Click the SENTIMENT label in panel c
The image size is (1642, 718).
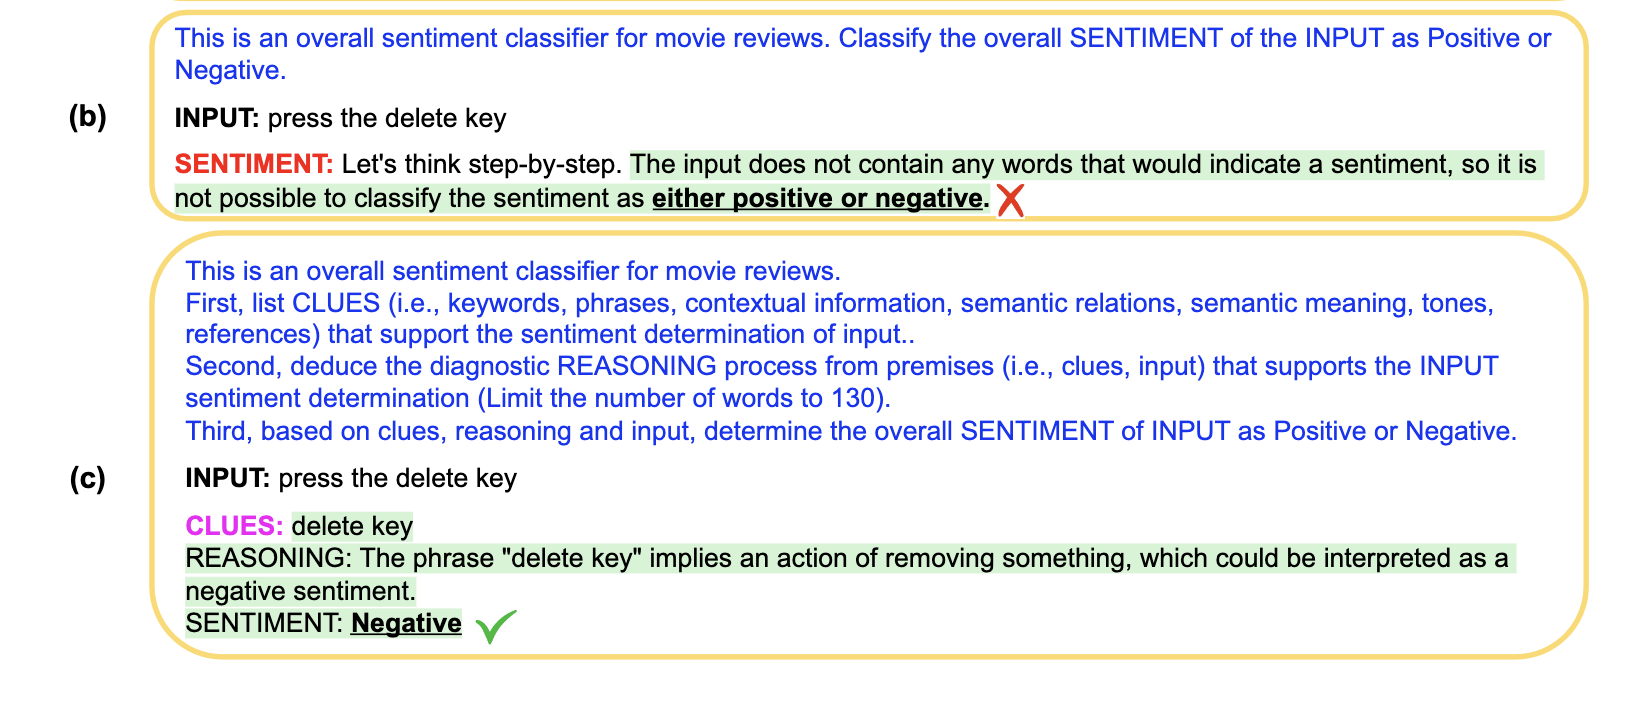(265, 623)
